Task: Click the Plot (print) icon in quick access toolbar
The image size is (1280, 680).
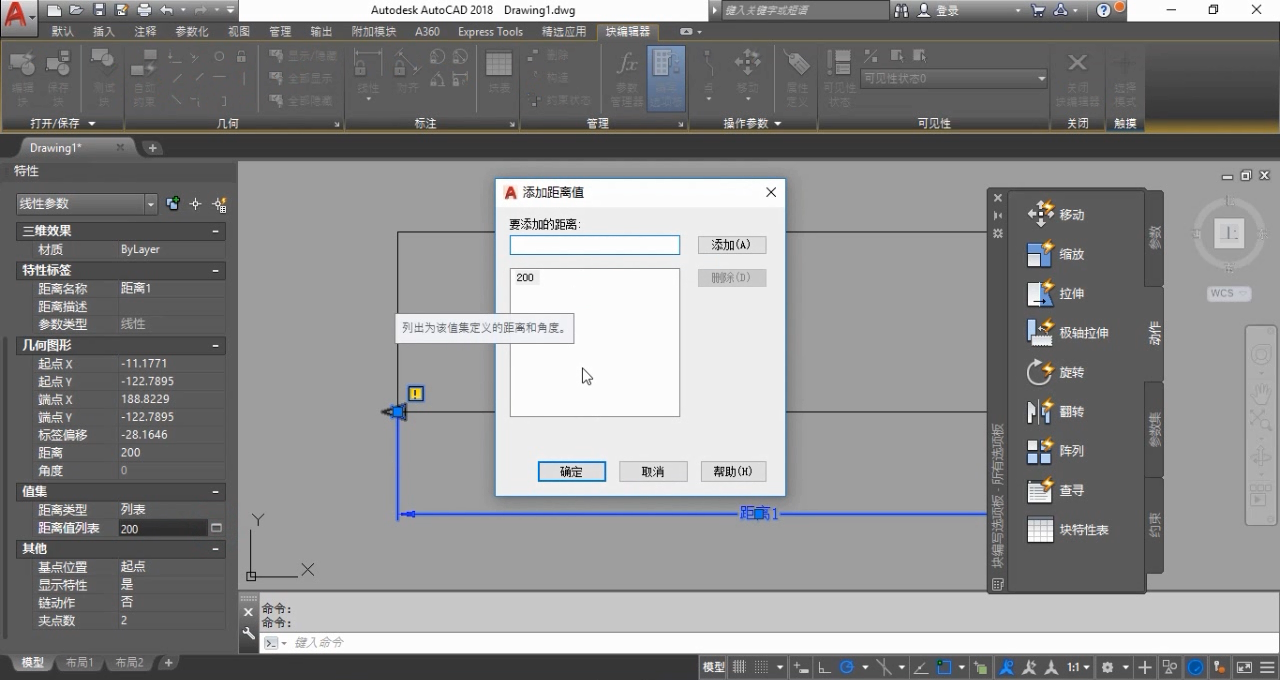Action: (x=143, y=10)
